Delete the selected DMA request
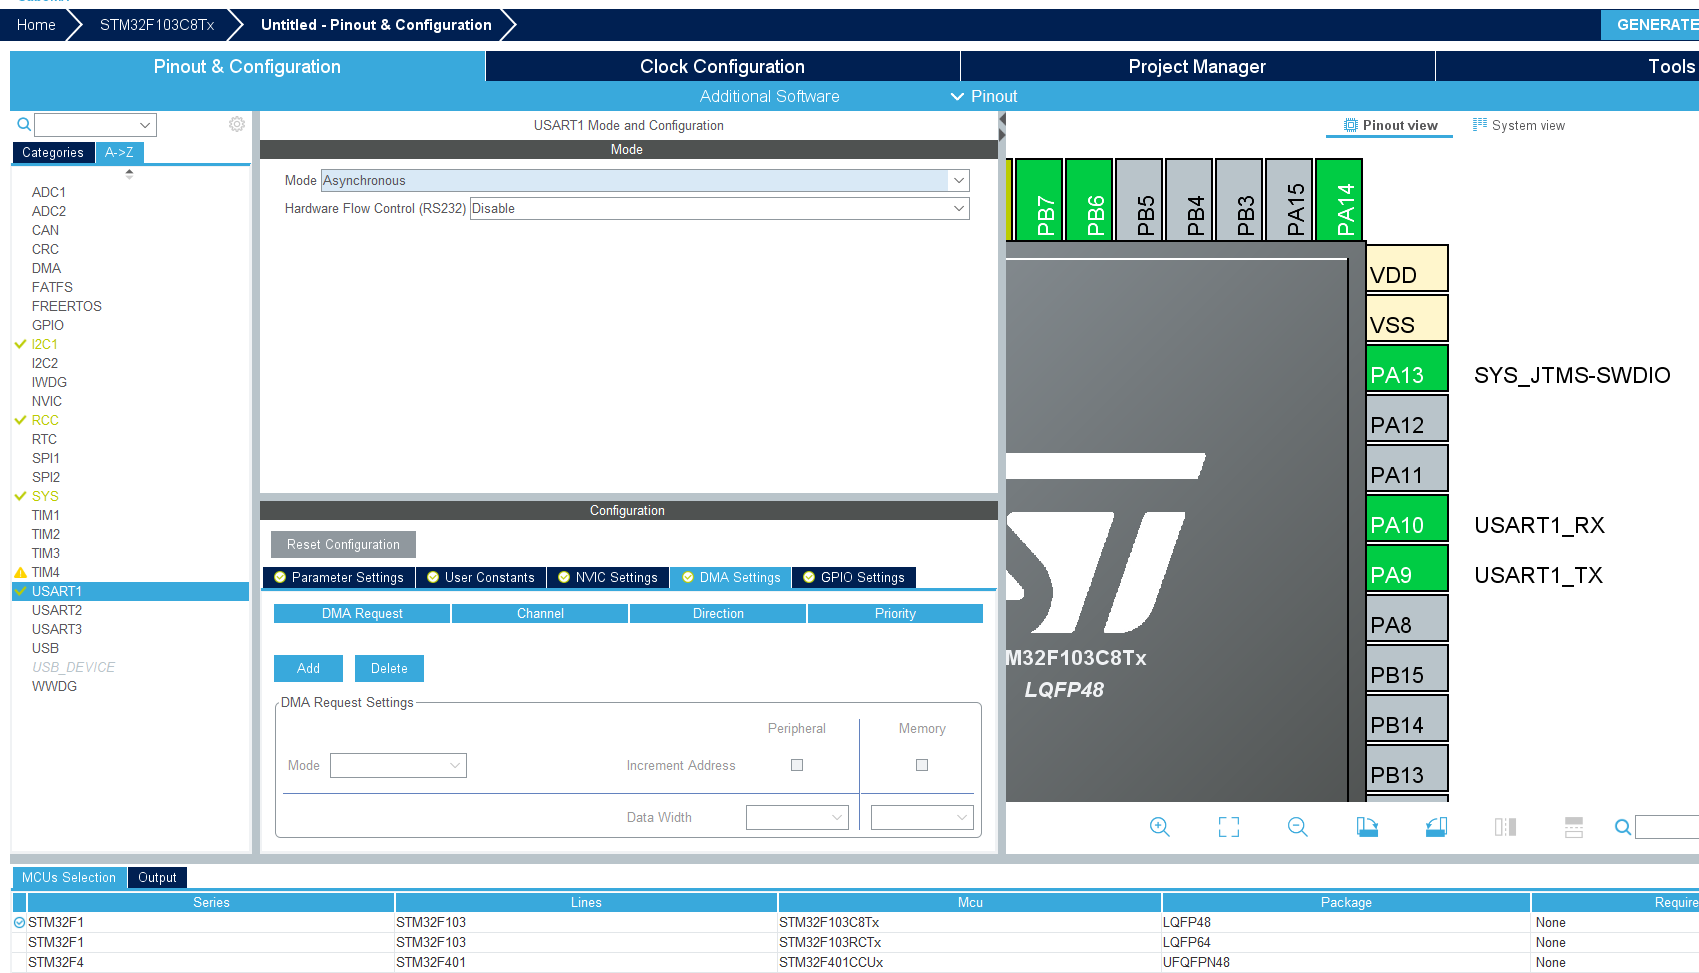 (x=389, y=668)
